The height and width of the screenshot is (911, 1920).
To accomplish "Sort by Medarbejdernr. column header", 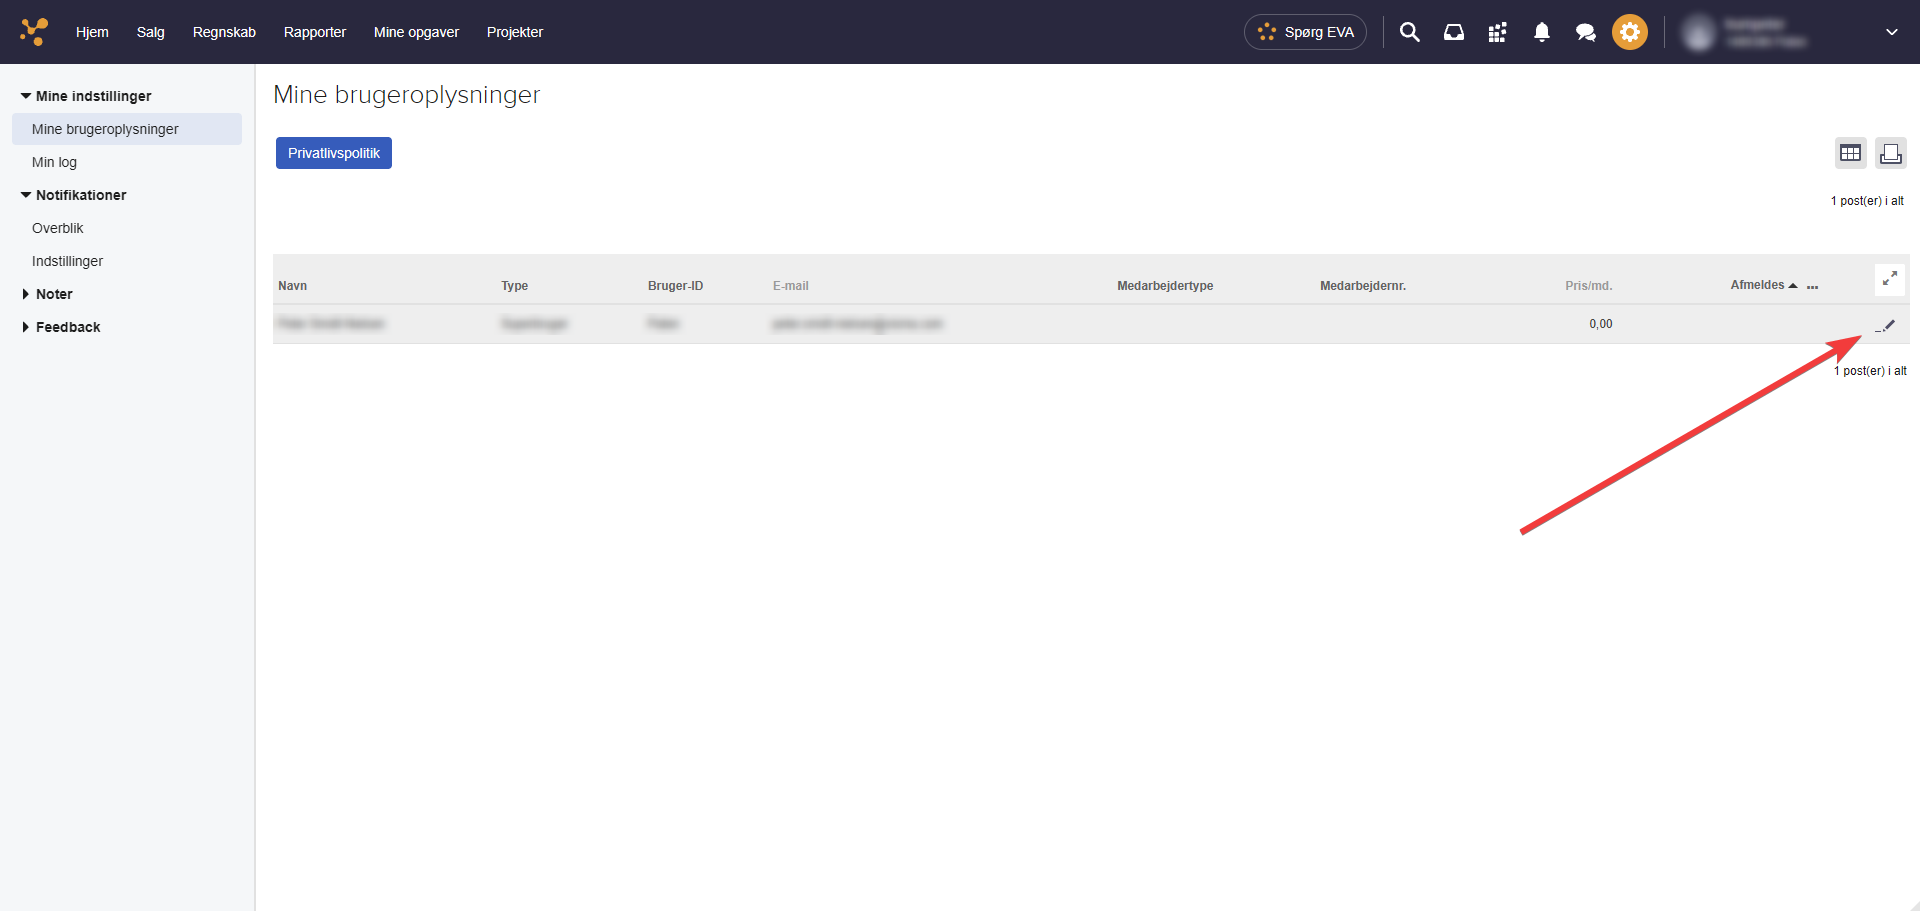I will 1363,286.
